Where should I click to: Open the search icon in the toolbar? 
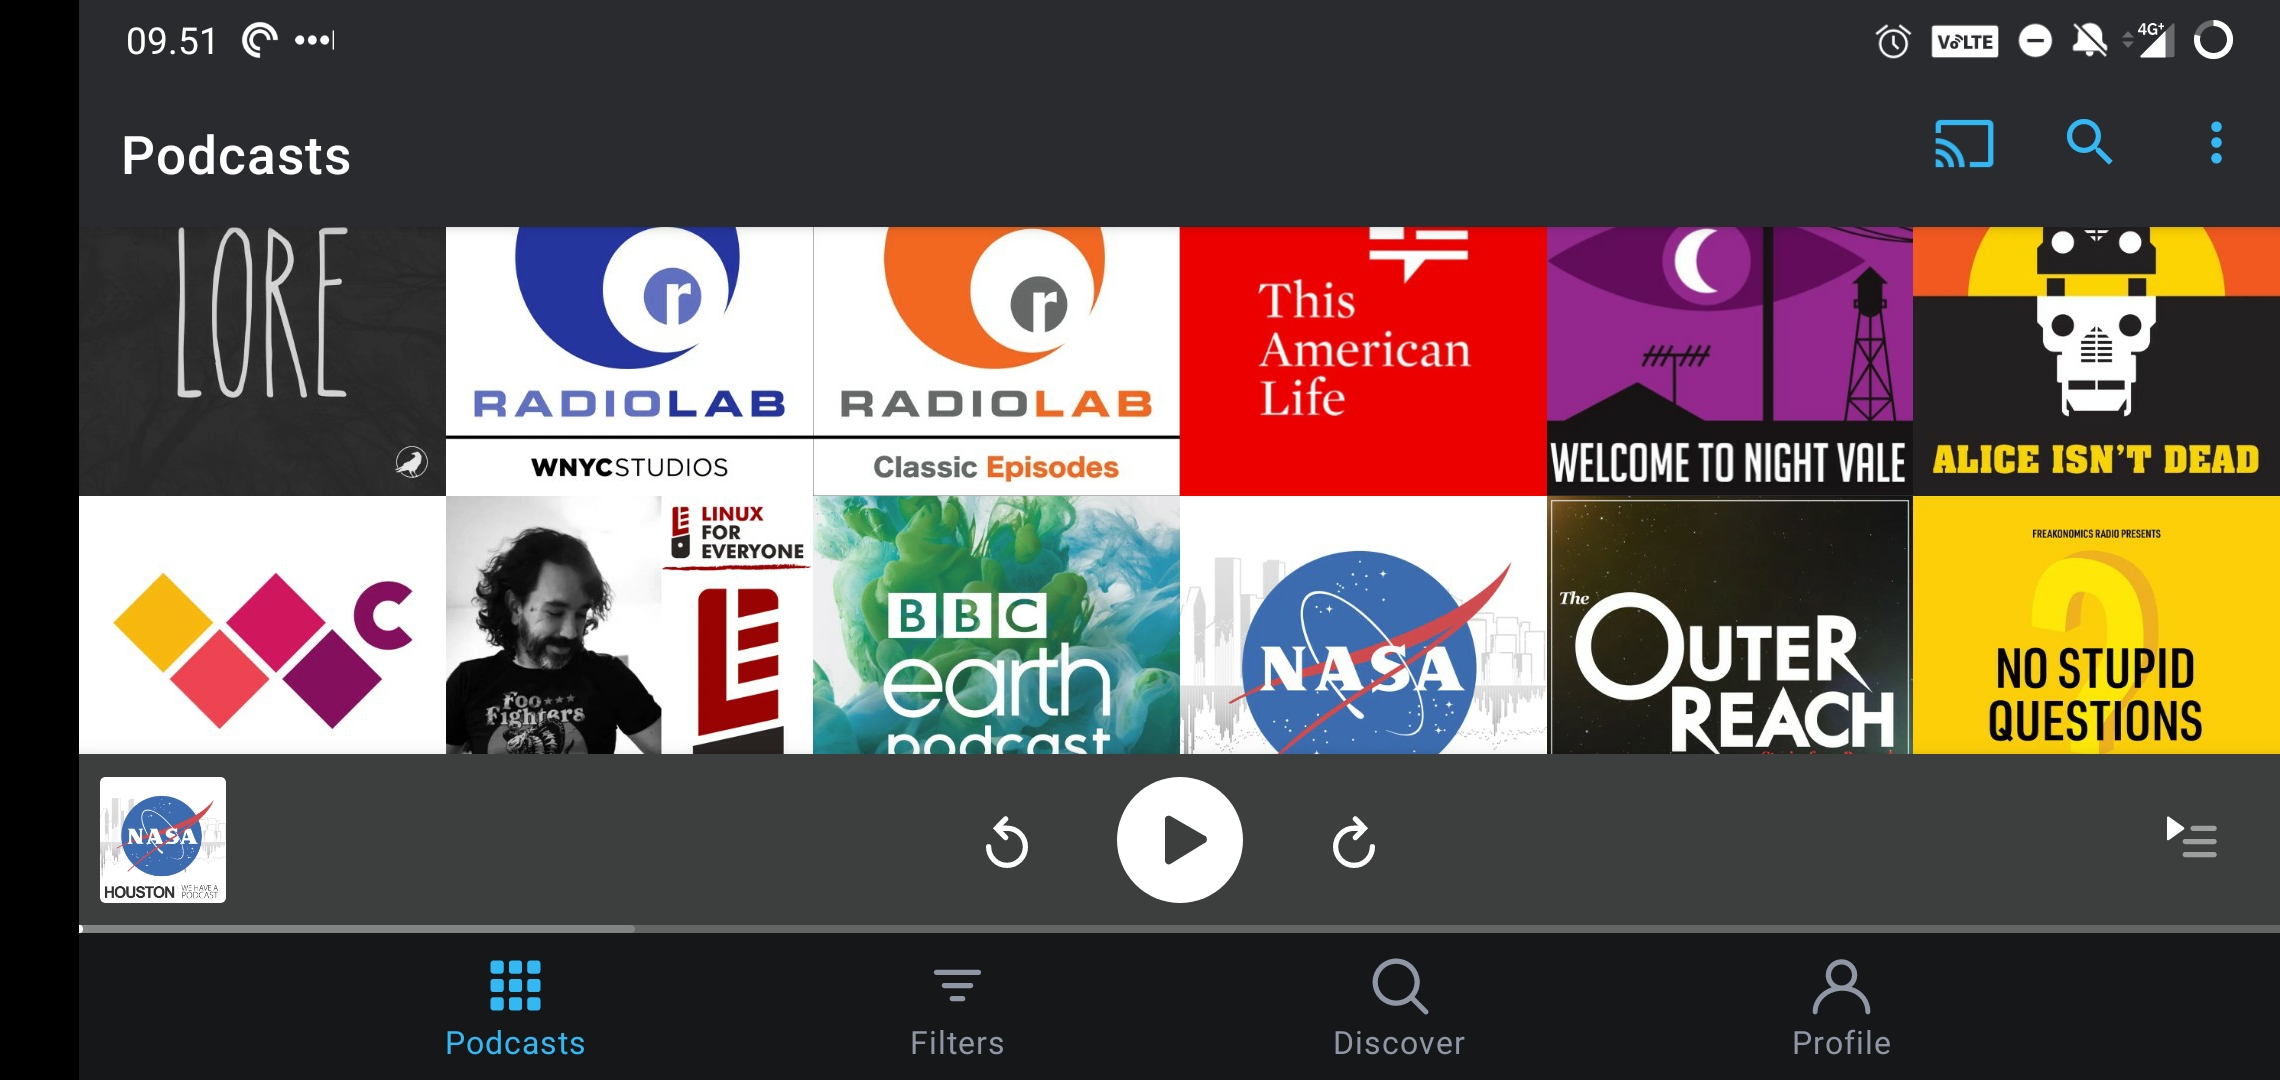point(2091,144)
